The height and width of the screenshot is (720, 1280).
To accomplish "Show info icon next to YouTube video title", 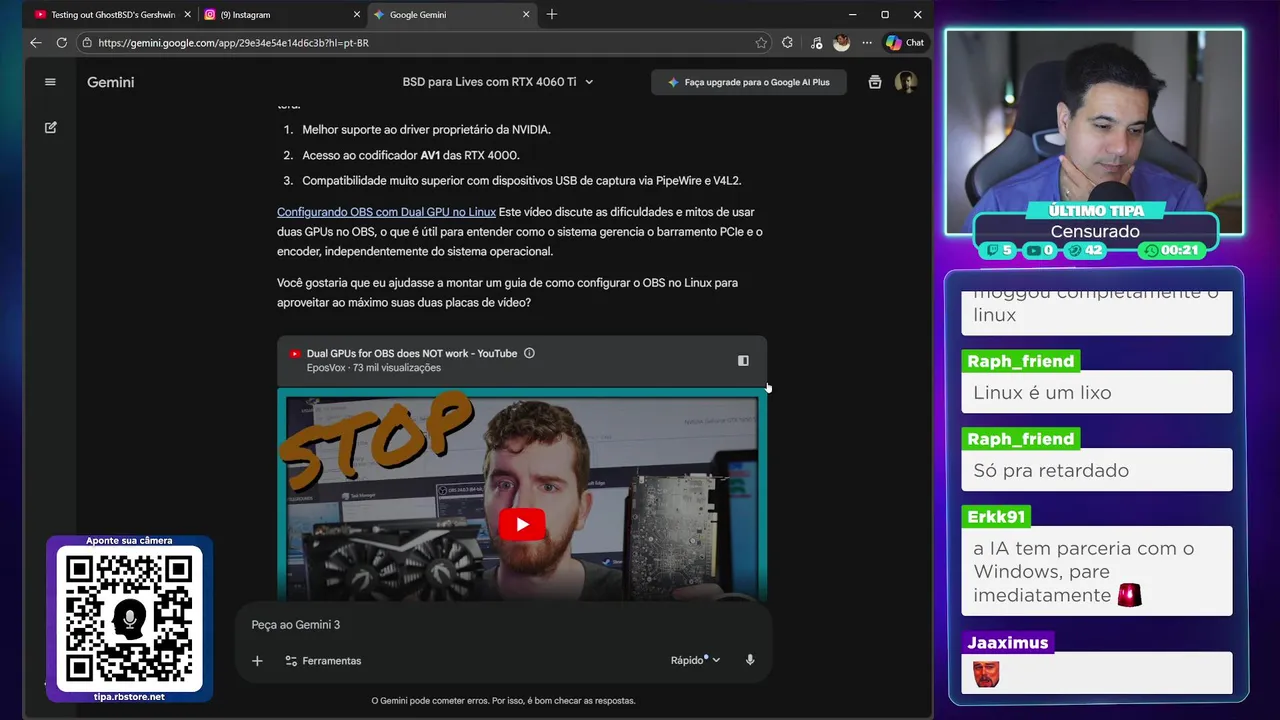I will 529,353.
